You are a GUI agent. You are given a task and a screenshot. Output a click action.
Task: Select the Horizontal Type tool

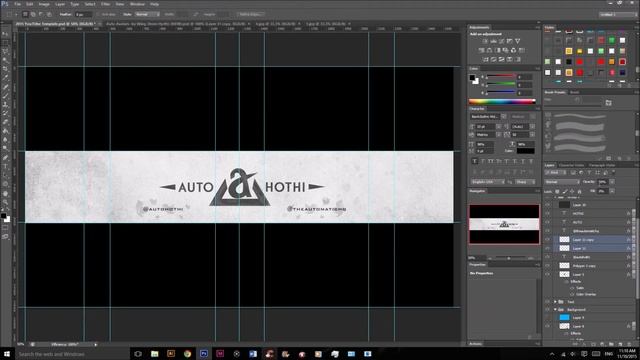[5, 167]
